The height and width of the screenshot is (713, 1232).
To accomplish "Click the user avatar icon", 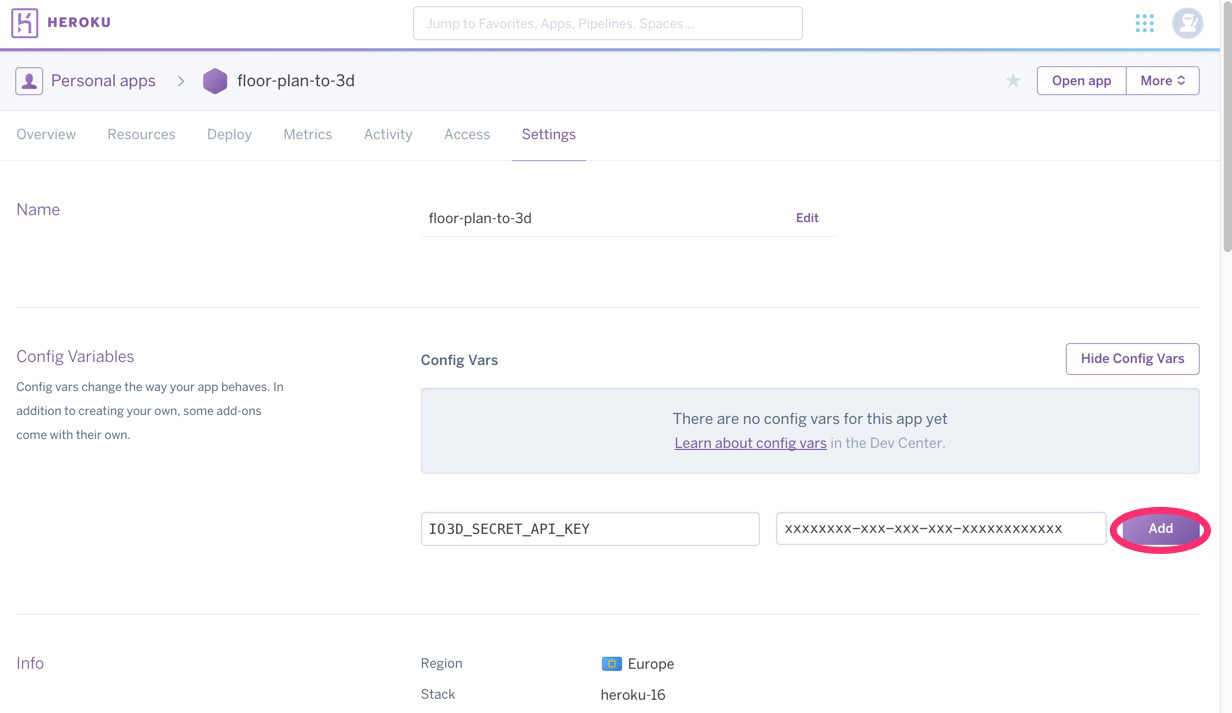I will [x=1187, y=23].
